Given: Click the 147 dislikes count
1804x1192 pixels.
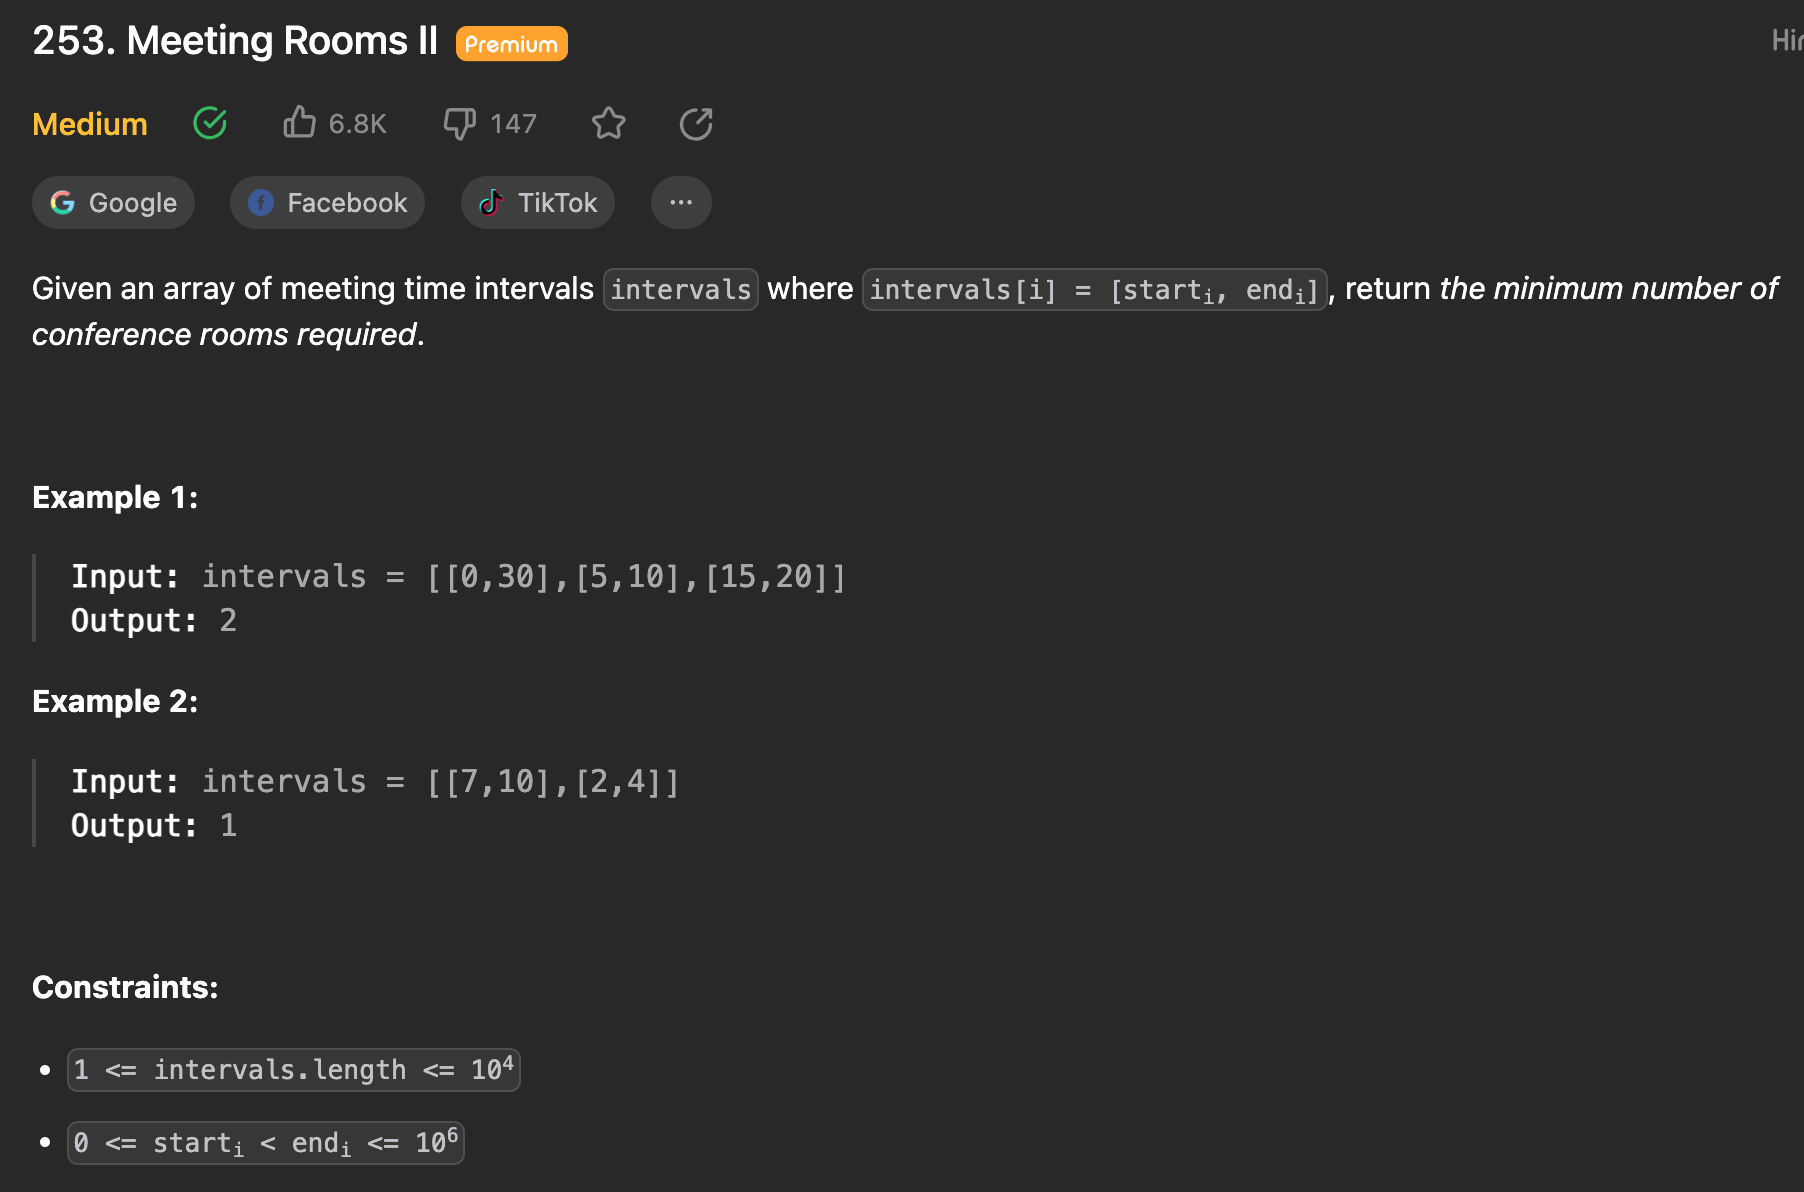Looking at the screenshot, I should [x=513, y=124].
